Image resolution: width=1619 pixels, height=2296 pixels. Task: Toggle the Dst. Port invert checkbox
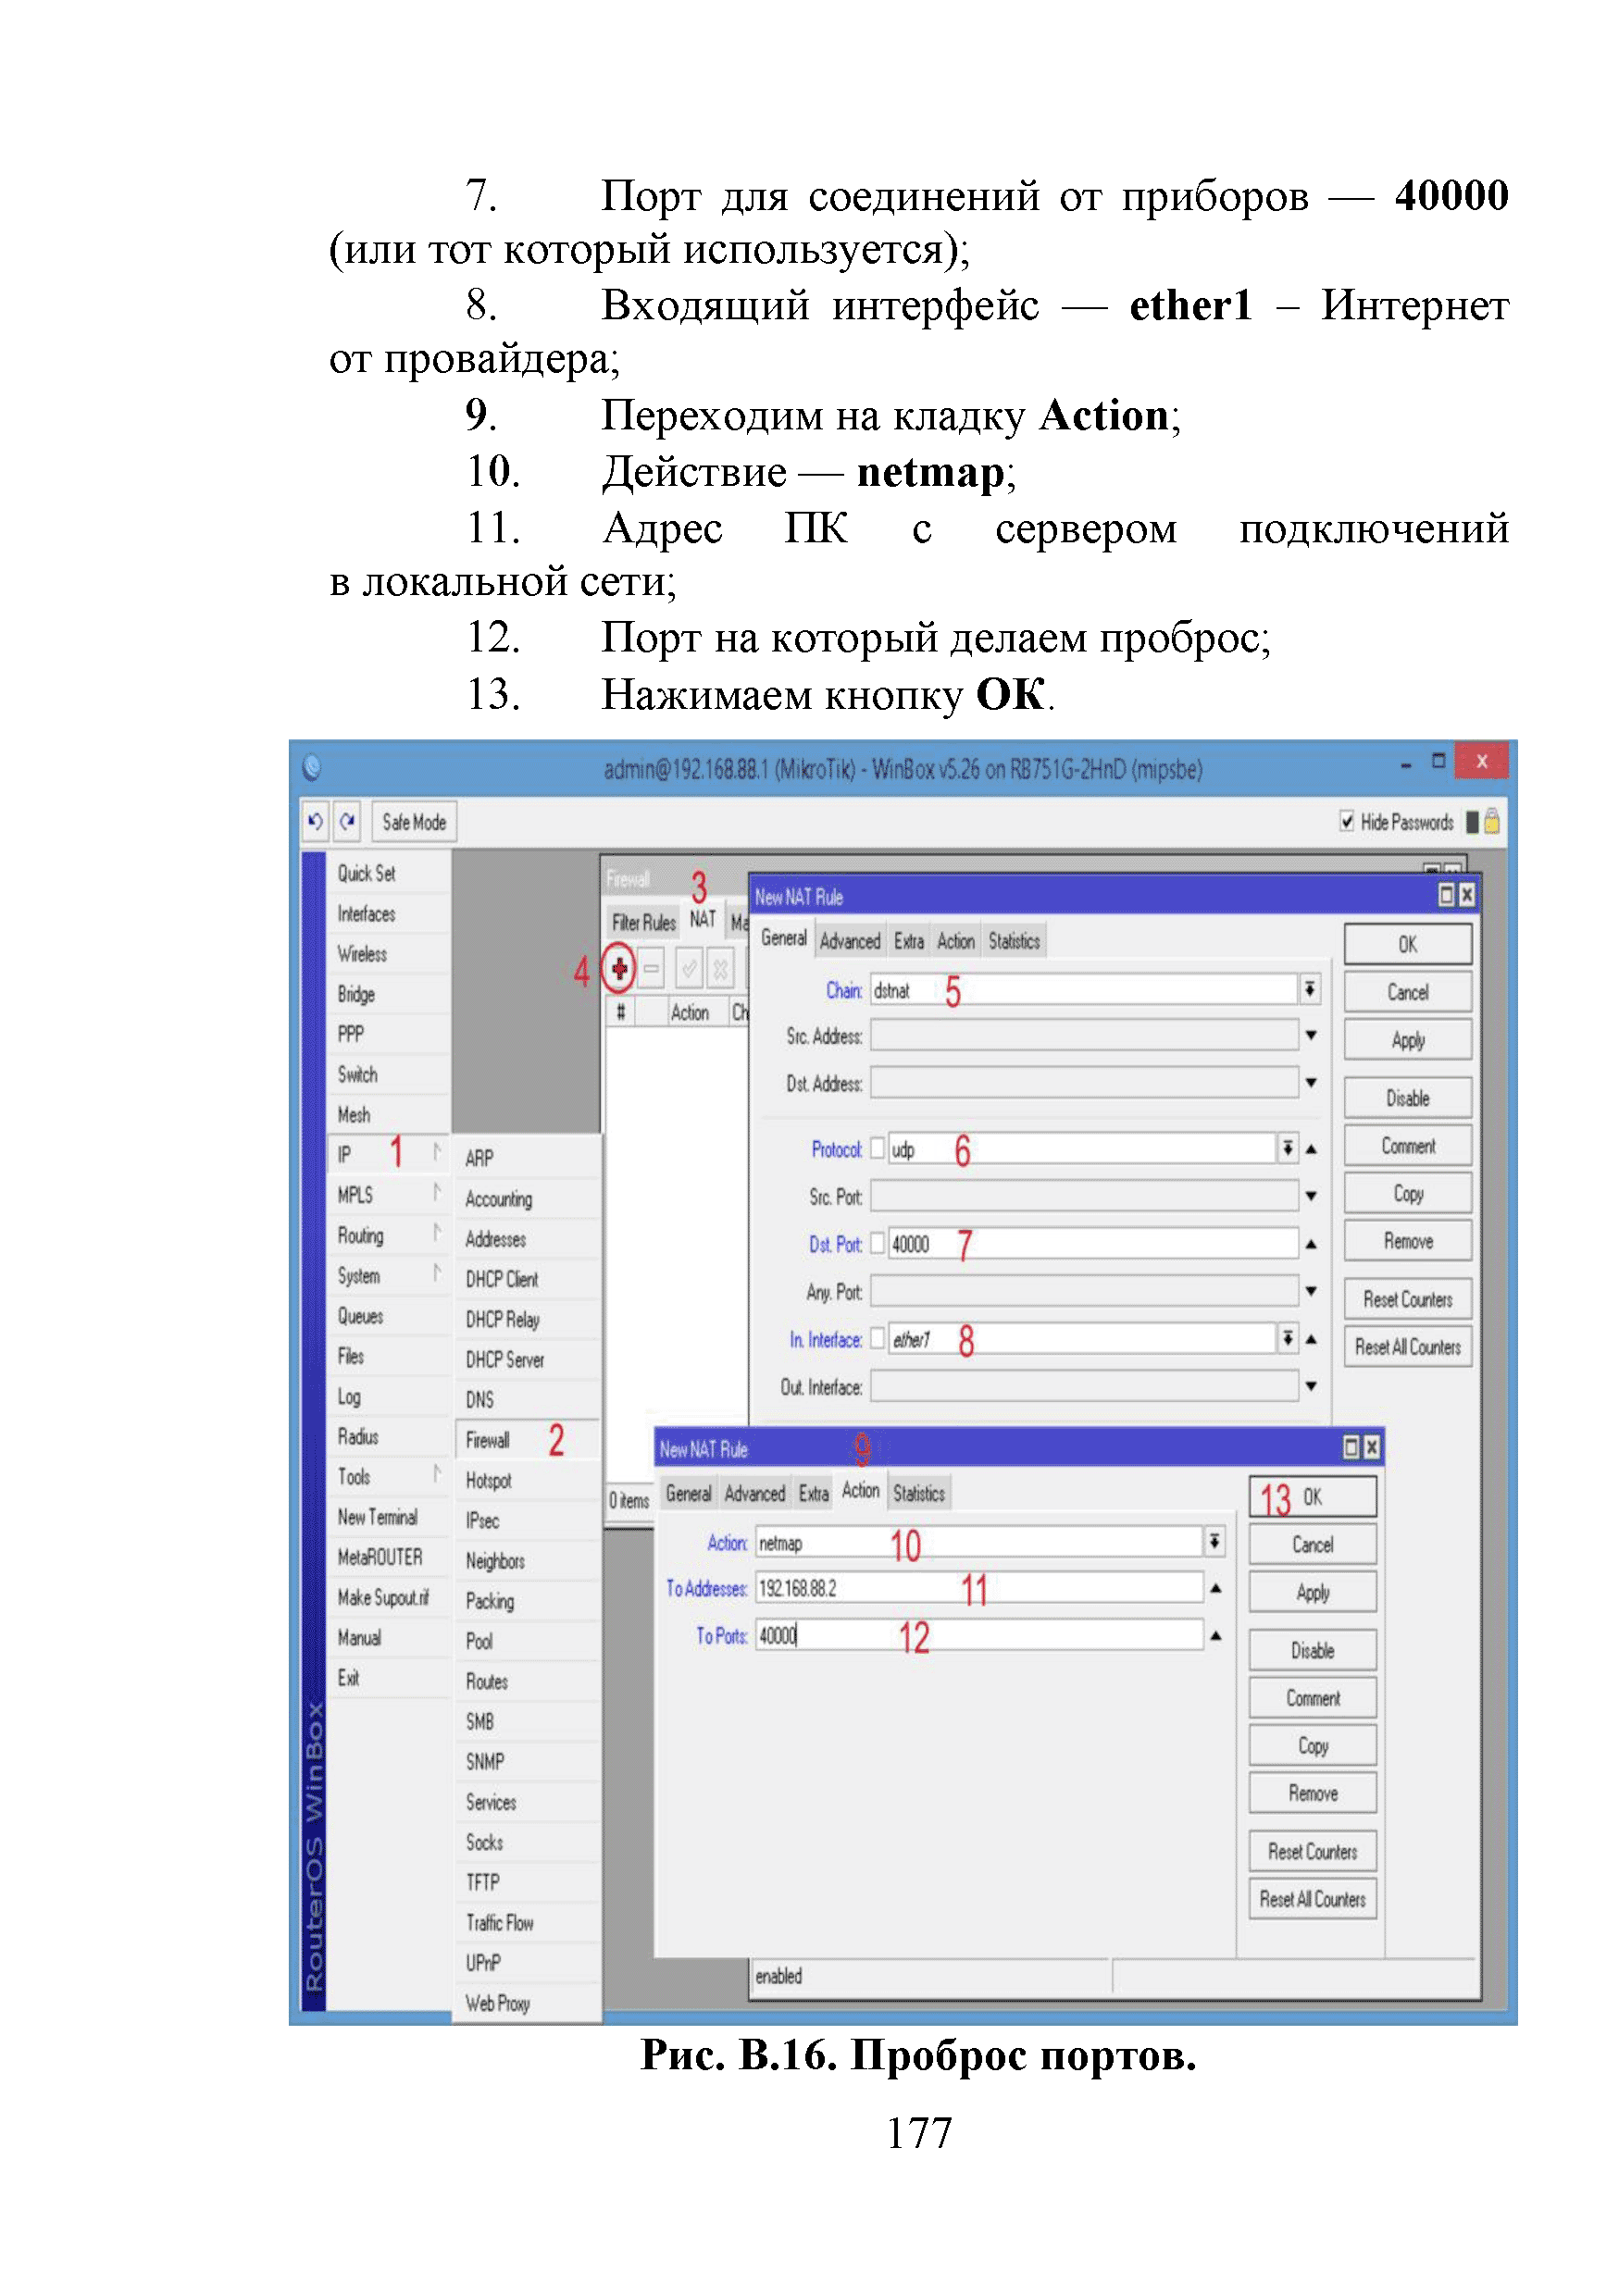click(x=877, y=1243)
